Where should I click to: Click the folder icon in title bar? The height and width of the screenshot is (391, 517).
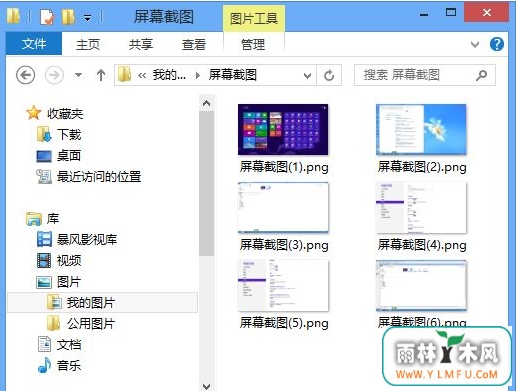click(13, 16)
